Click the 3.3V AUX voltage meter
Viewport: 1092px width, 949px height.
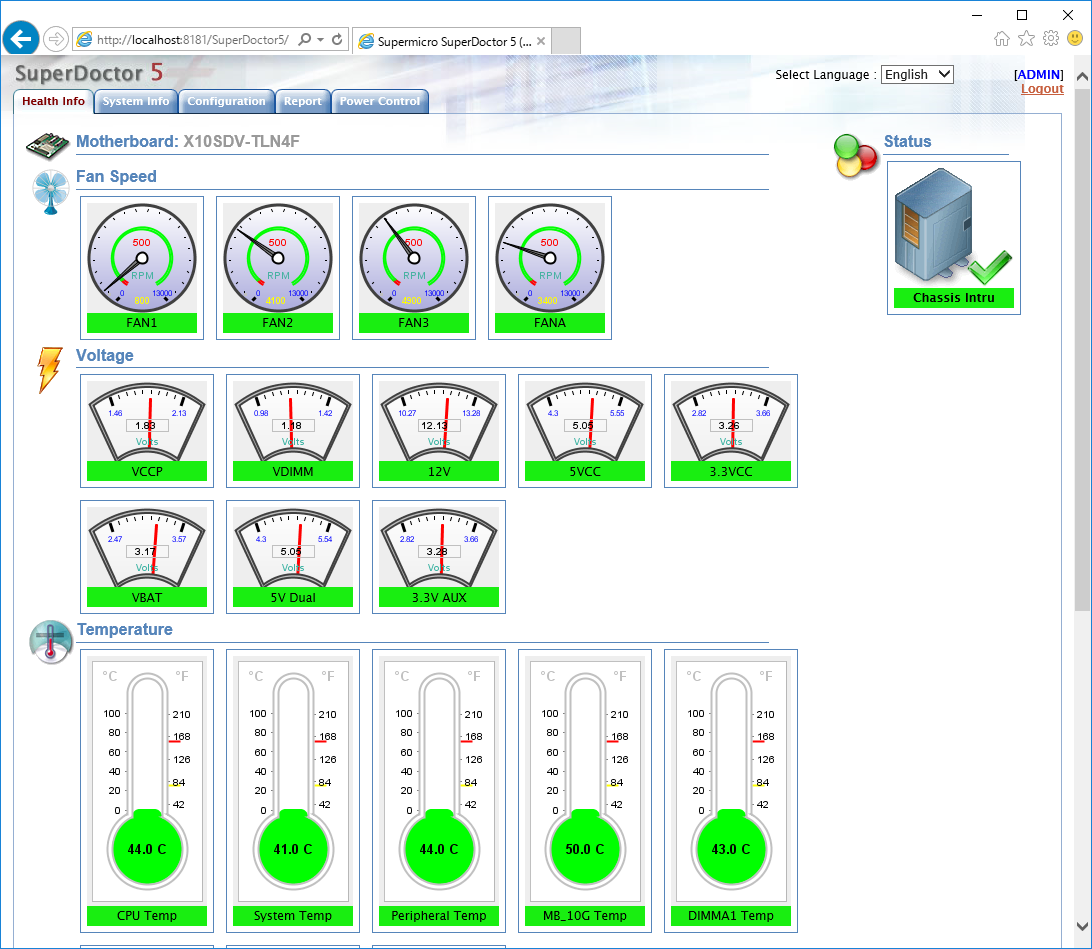click(x=439, y=547)
